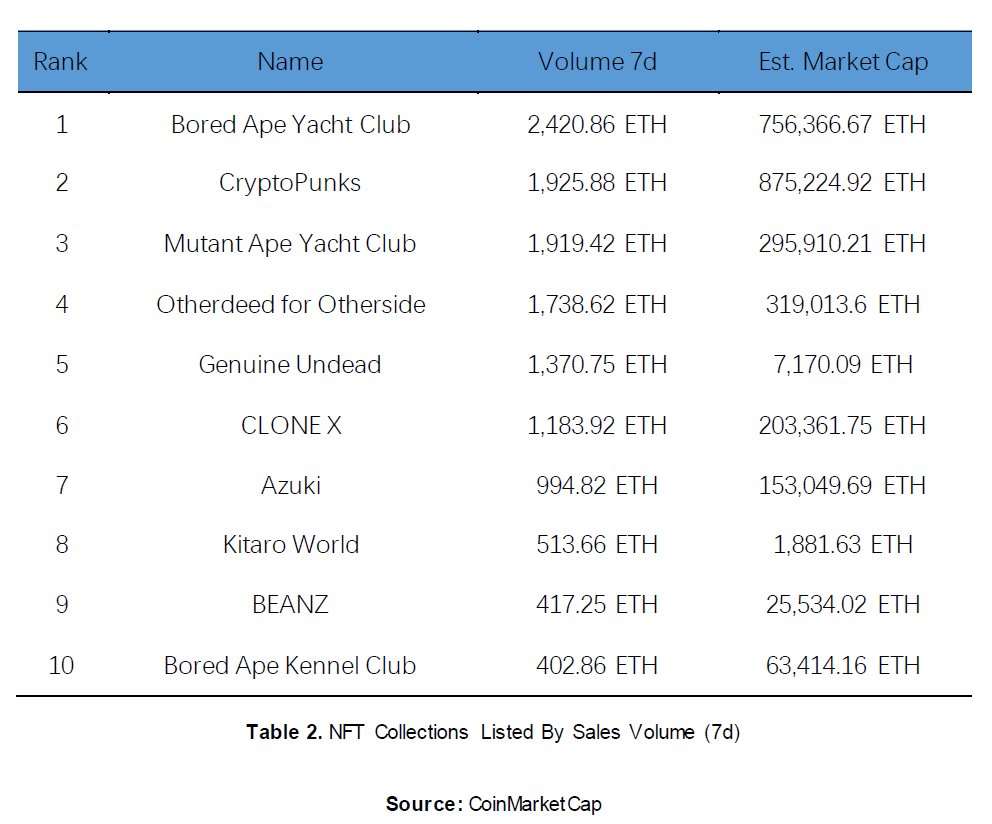Image resolution: width=992 pixels, height=824 pixels.
Task: Click market cap 875,224.92 ETH
Action: pyautogui.click(x=842, y=183)
